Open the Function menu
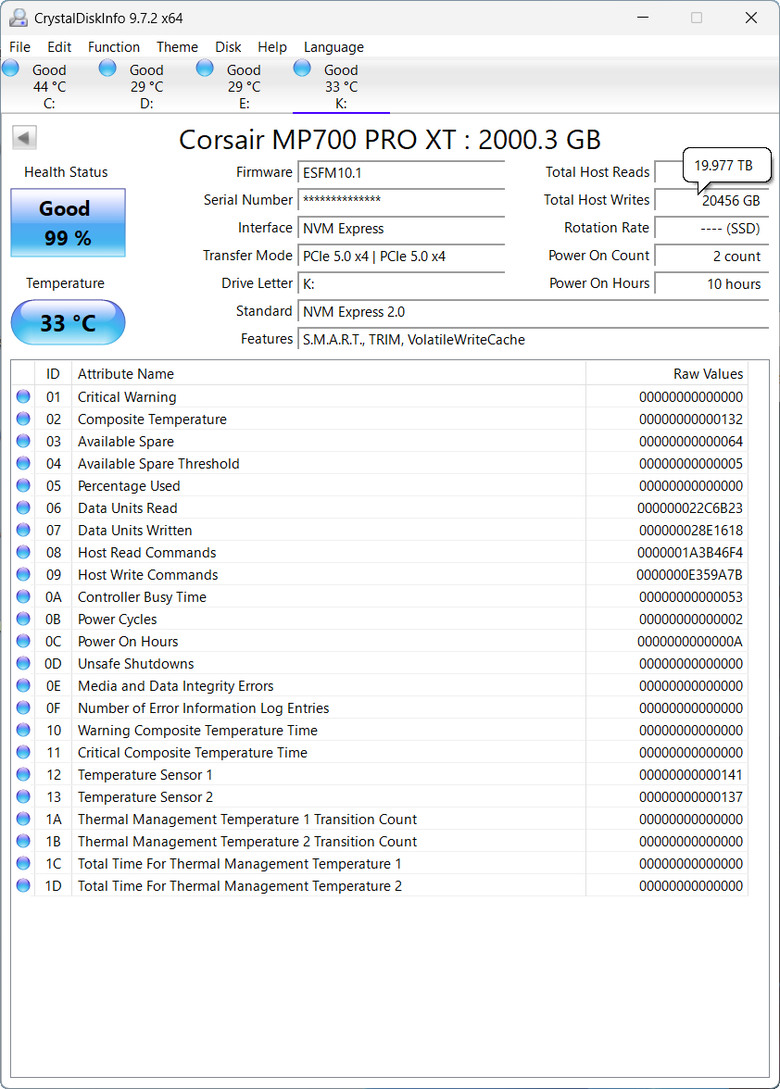Viewport: 780px width, 1089px height. coord(114,47)
